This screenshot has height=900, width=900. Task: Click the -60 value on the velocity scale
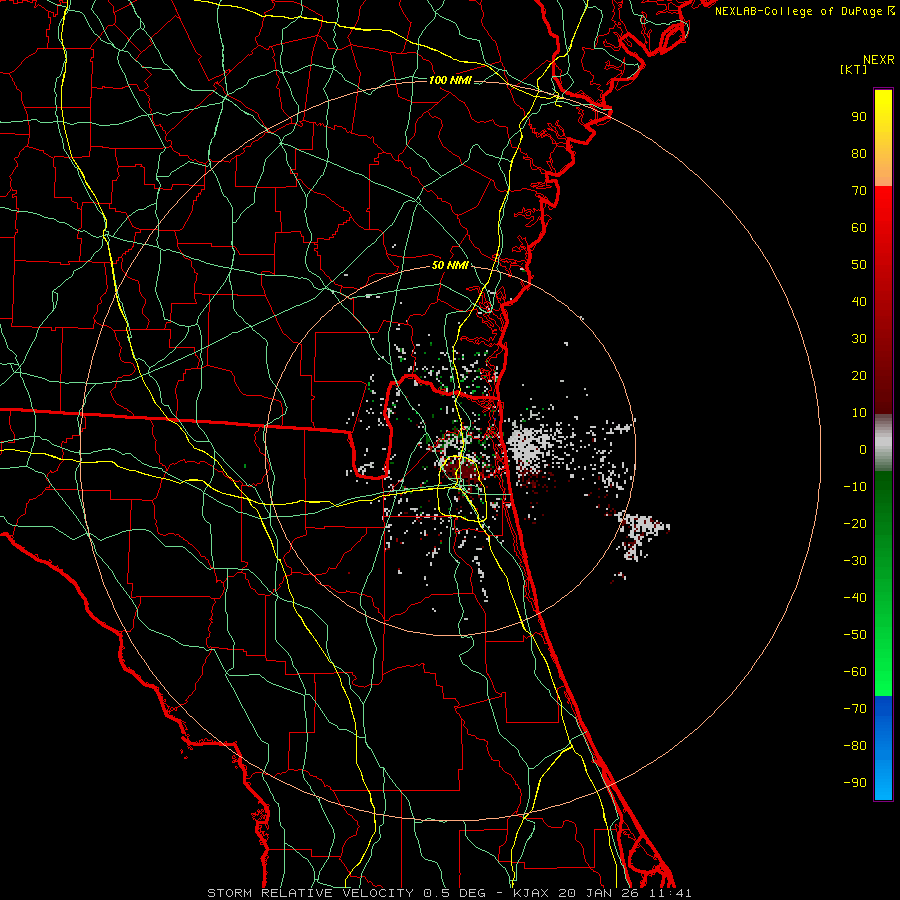855,672
